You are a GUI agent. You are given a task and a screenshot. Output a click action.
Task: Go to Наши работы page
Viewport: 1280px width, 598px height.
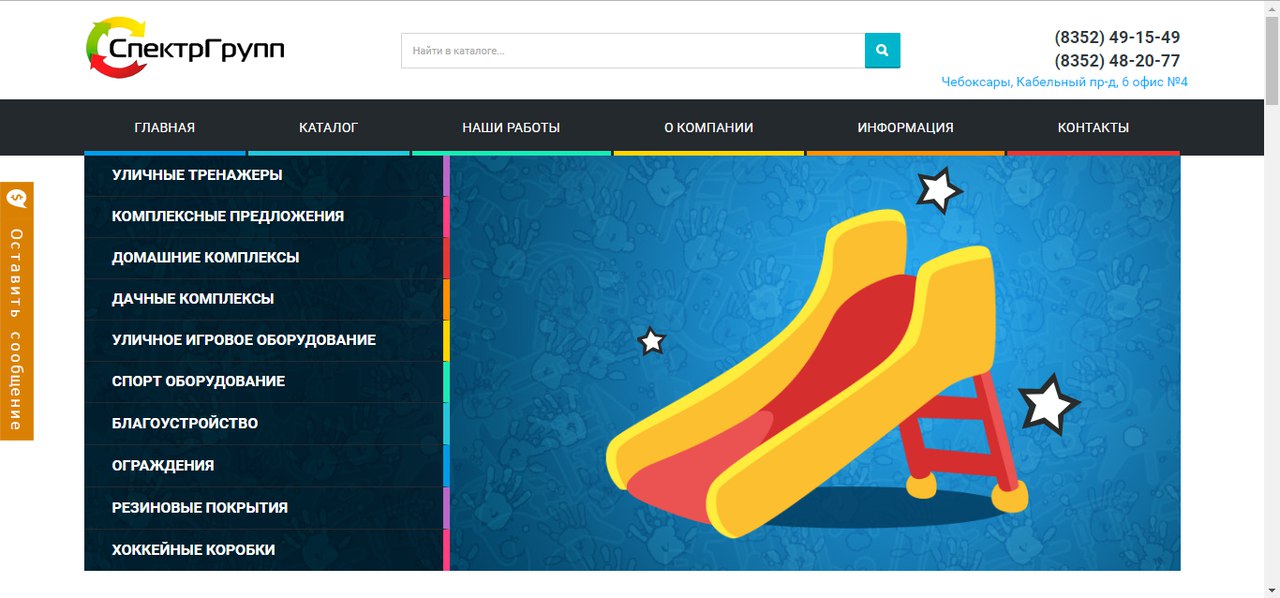coord(511,127)
